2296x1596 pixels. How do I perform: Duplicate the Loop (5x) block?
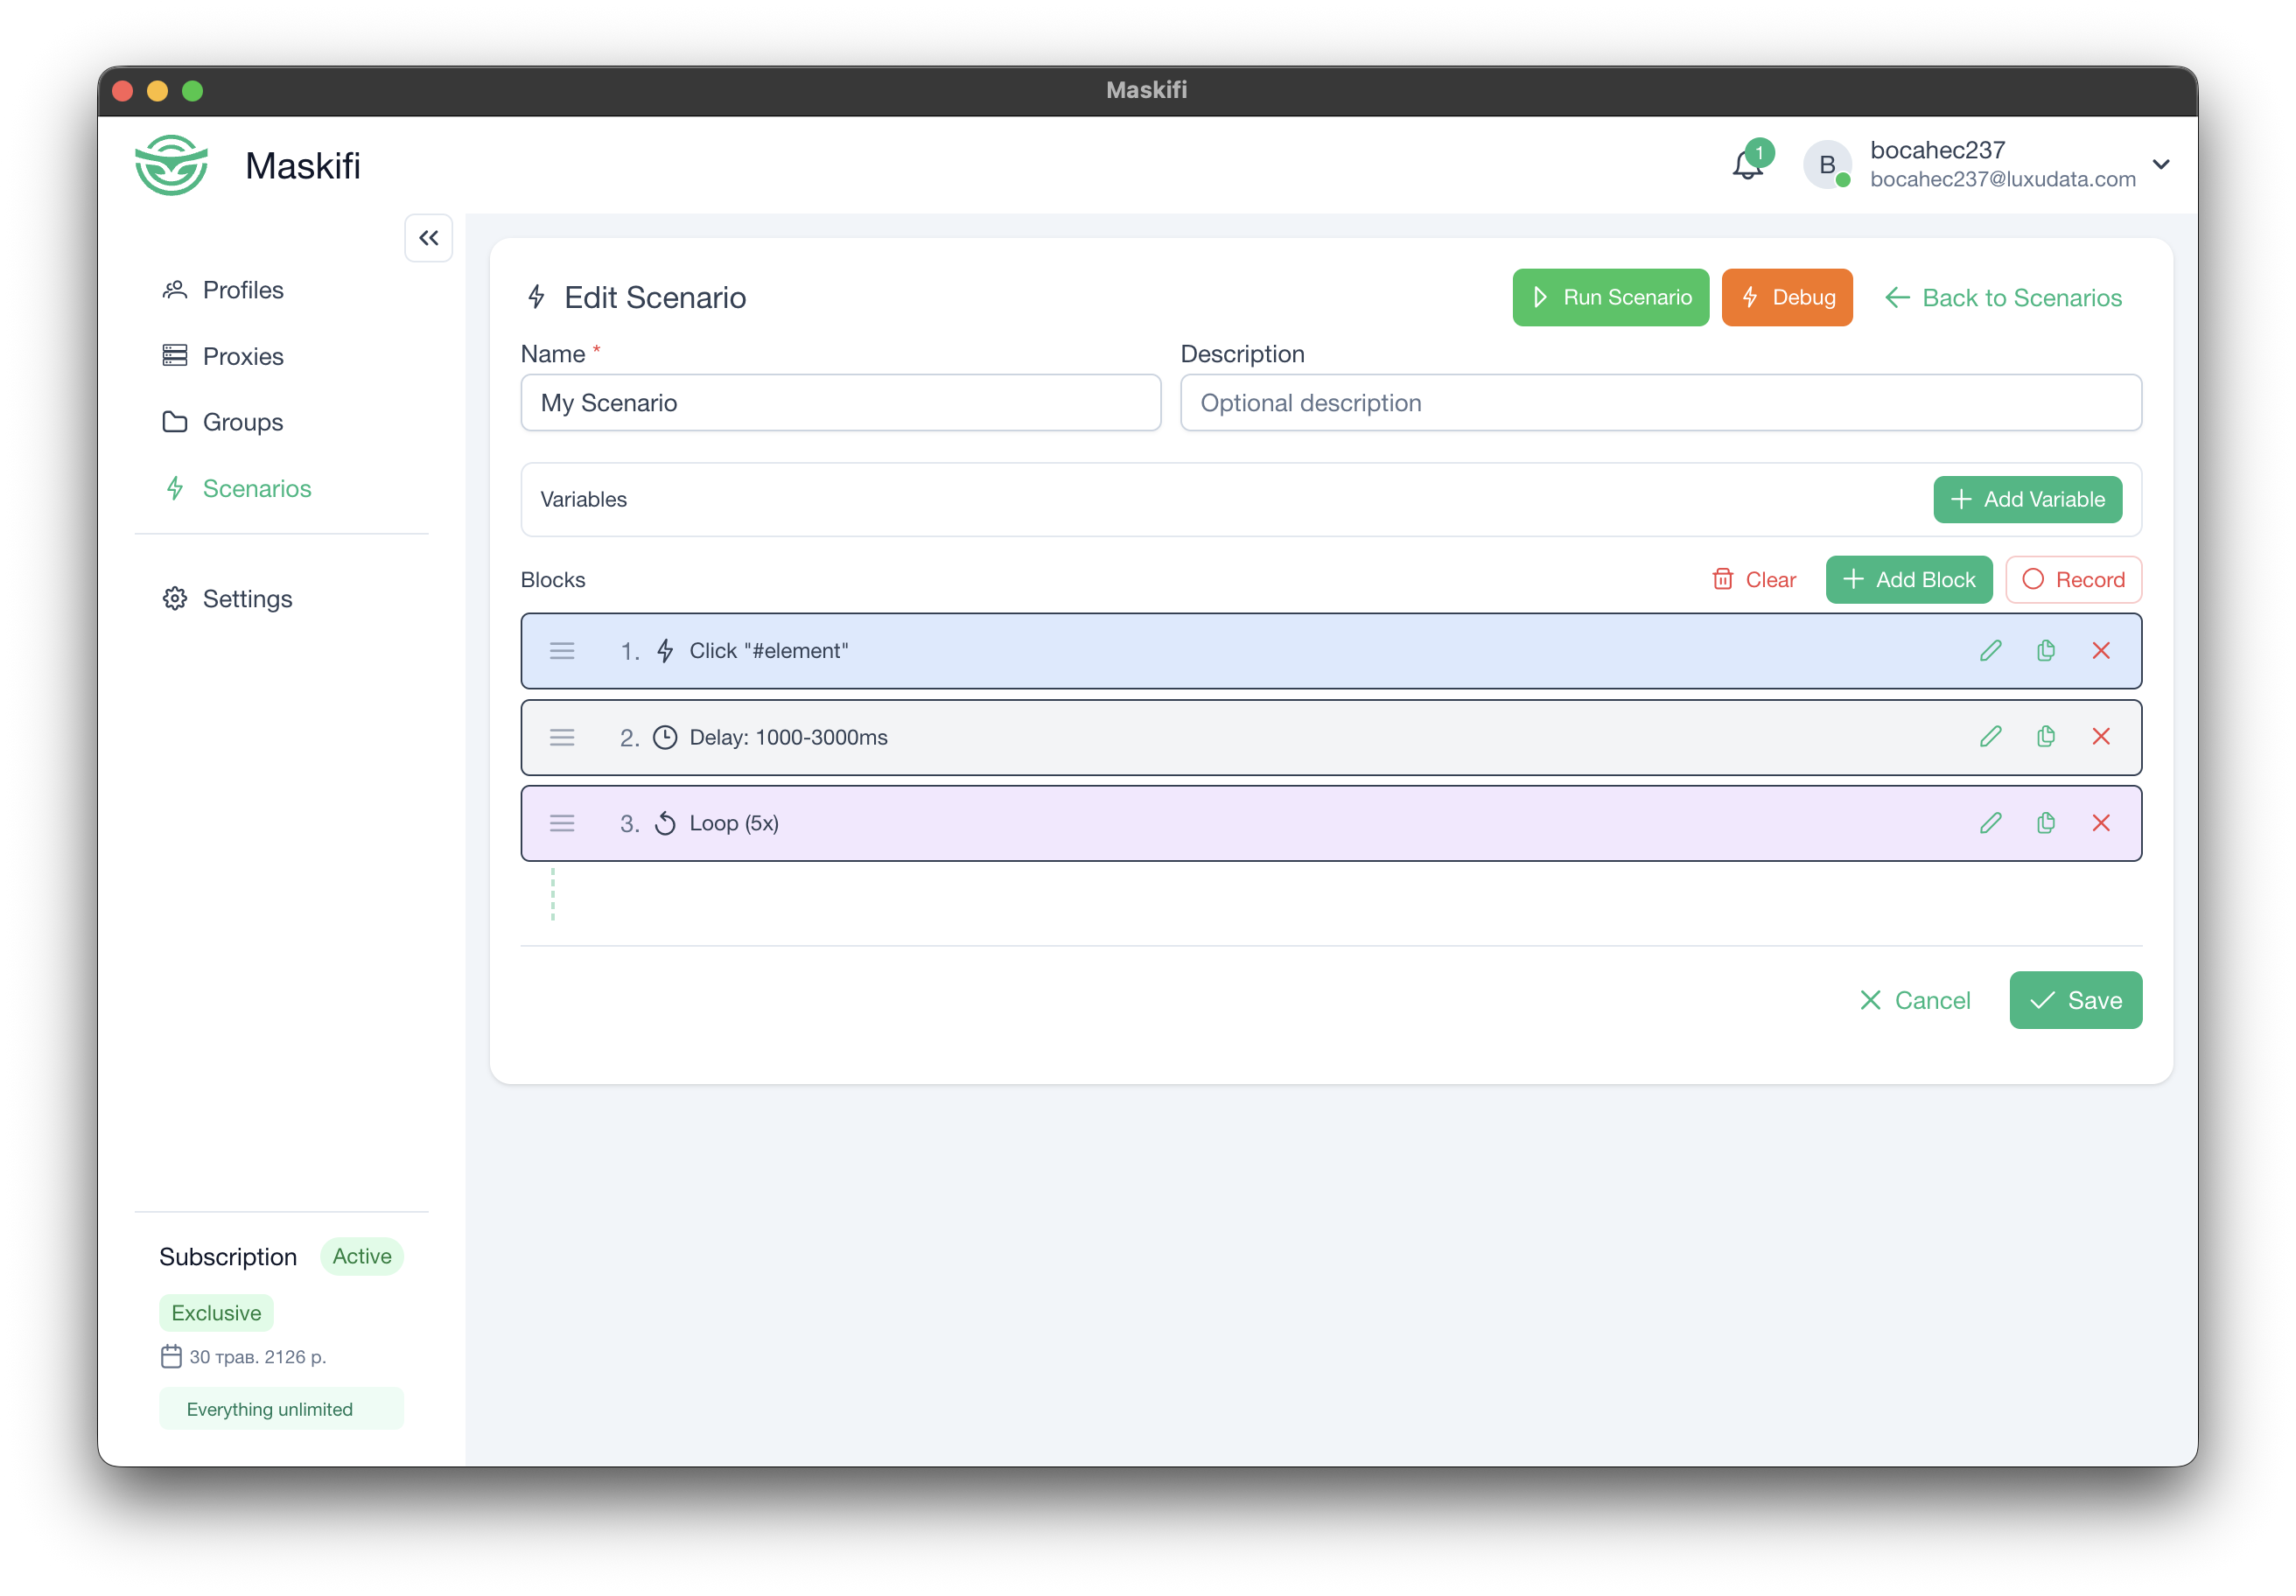(x=2045, y=823)
